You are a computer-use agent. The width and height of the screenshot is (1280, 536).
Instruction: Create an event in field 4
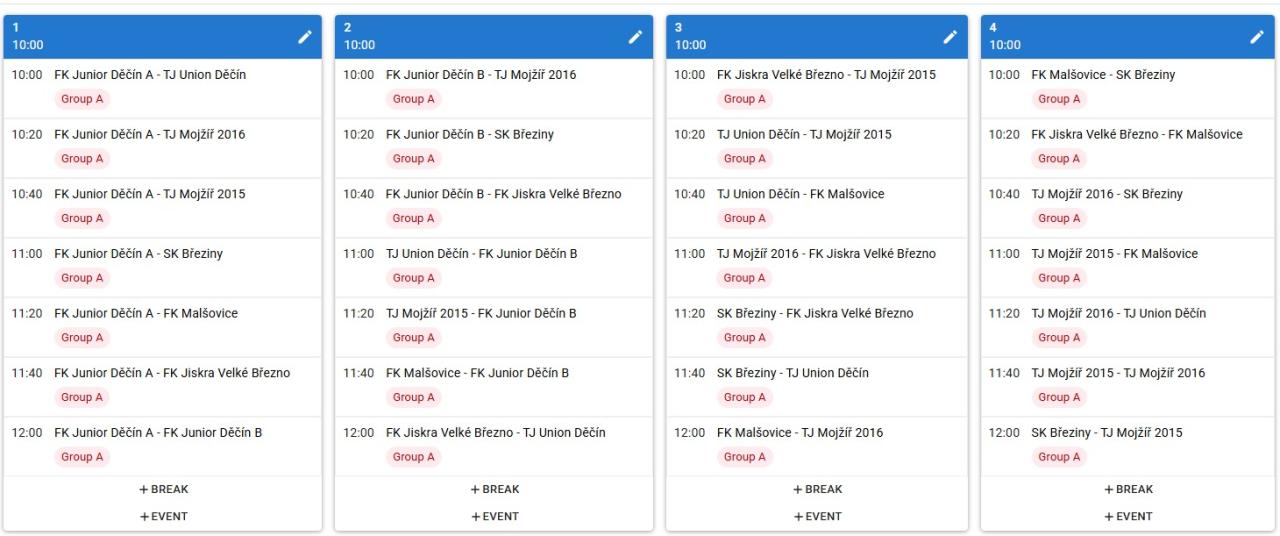pos(1128,517)
